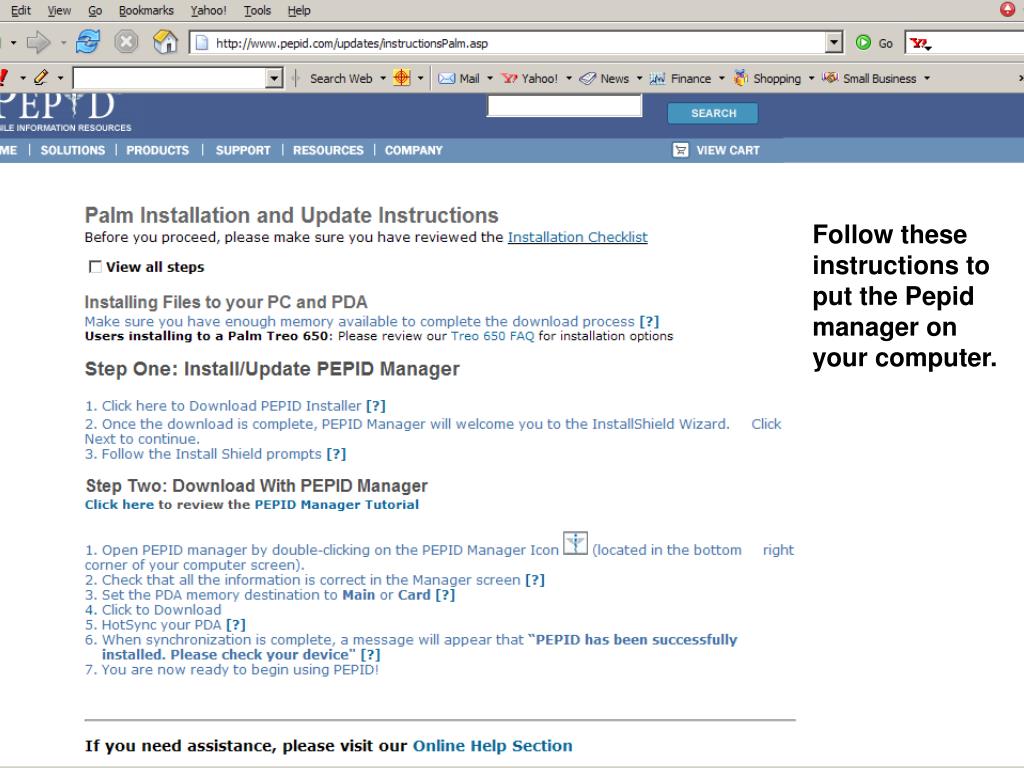Viewport: 1024px width, 768px height.
Task: Expand the Shopping dropdown arrow
Action: point(811,78)
